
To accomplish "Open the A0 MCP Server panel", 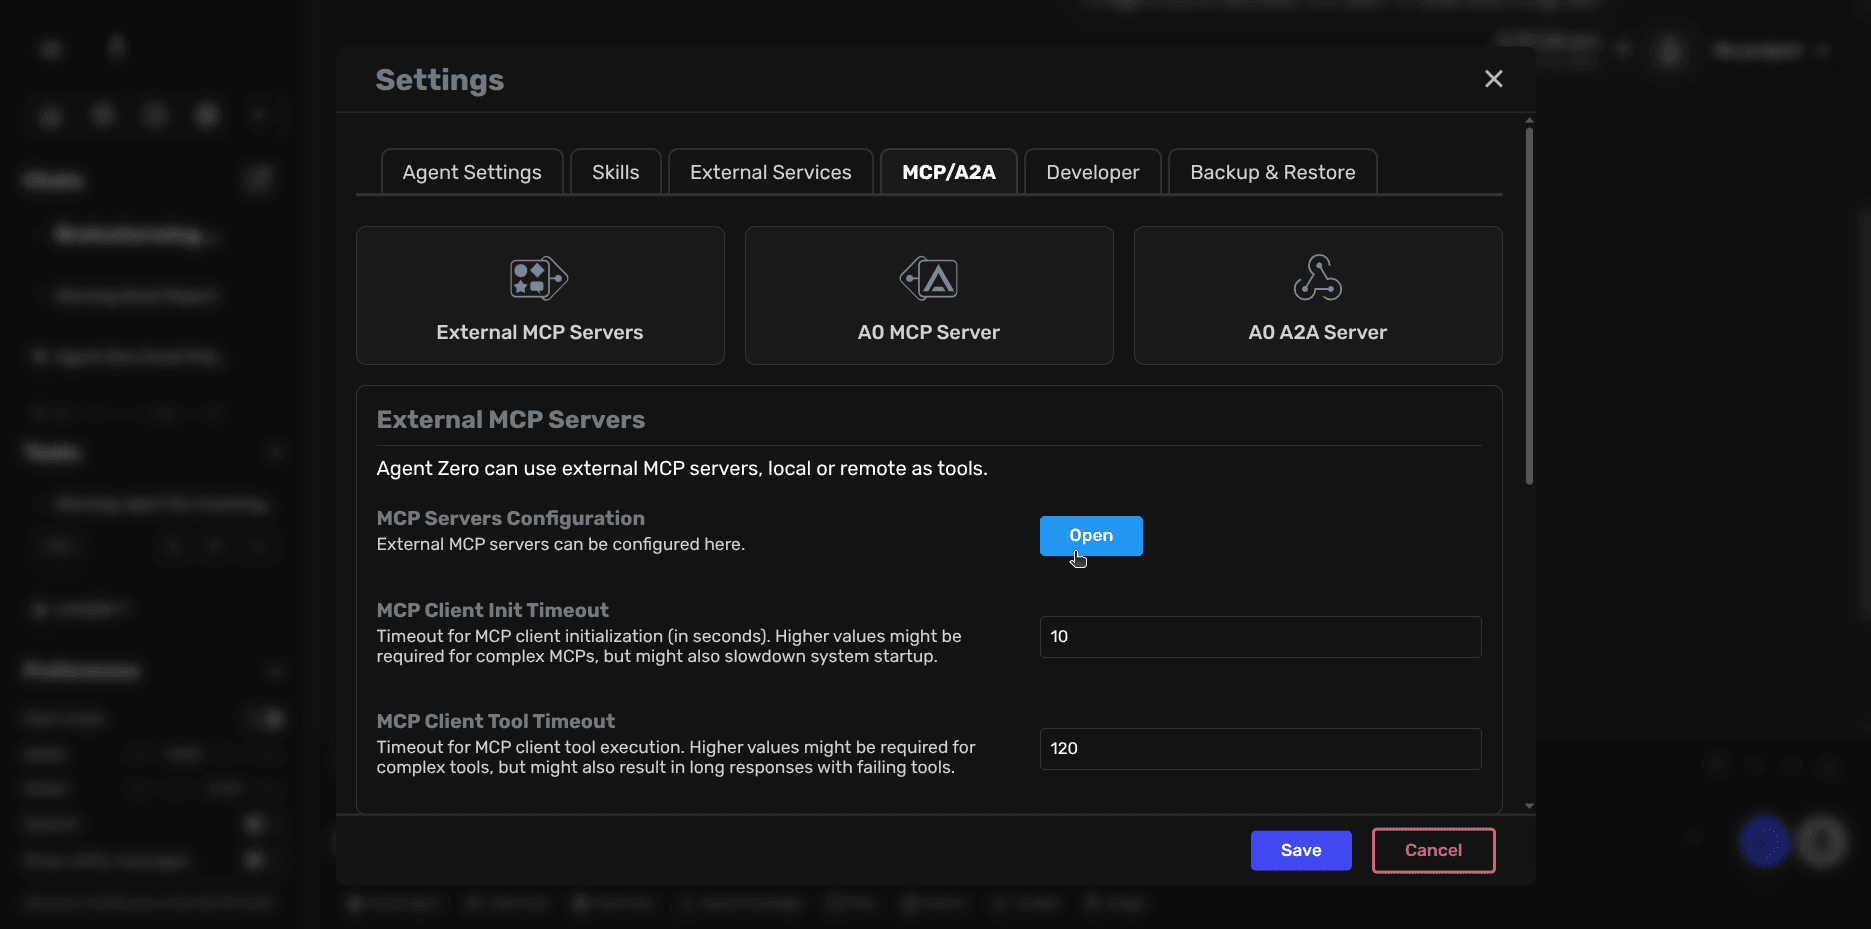I will pos(928,295).
